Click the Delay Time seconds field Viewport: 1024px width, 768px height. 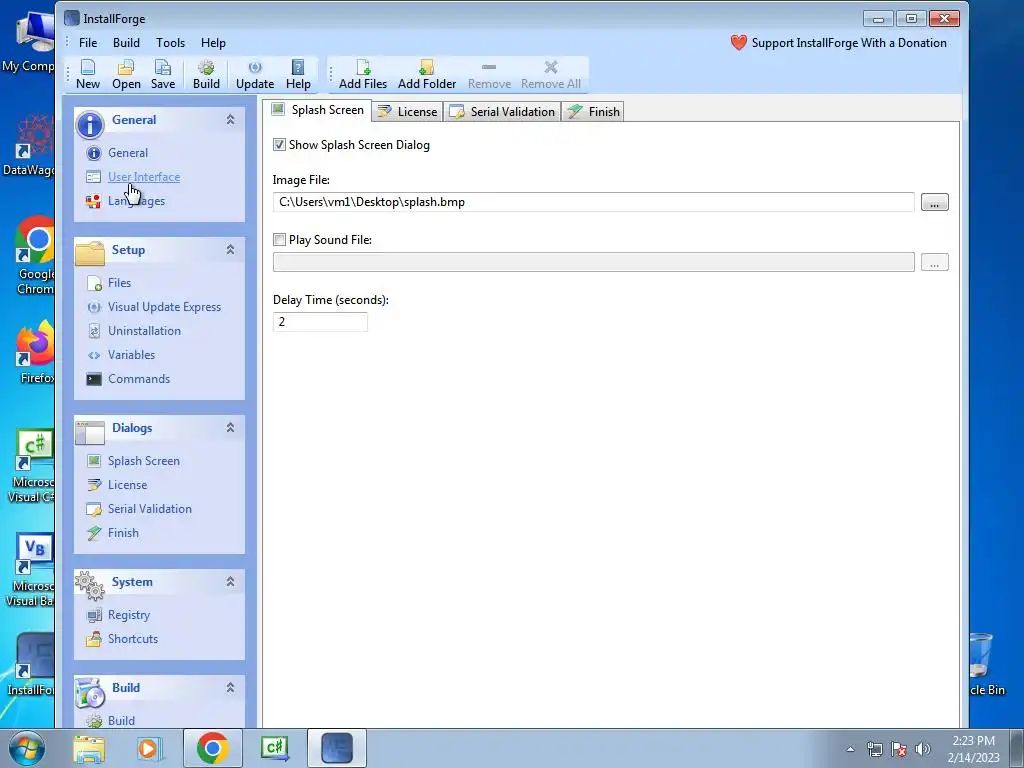(320, 322)
